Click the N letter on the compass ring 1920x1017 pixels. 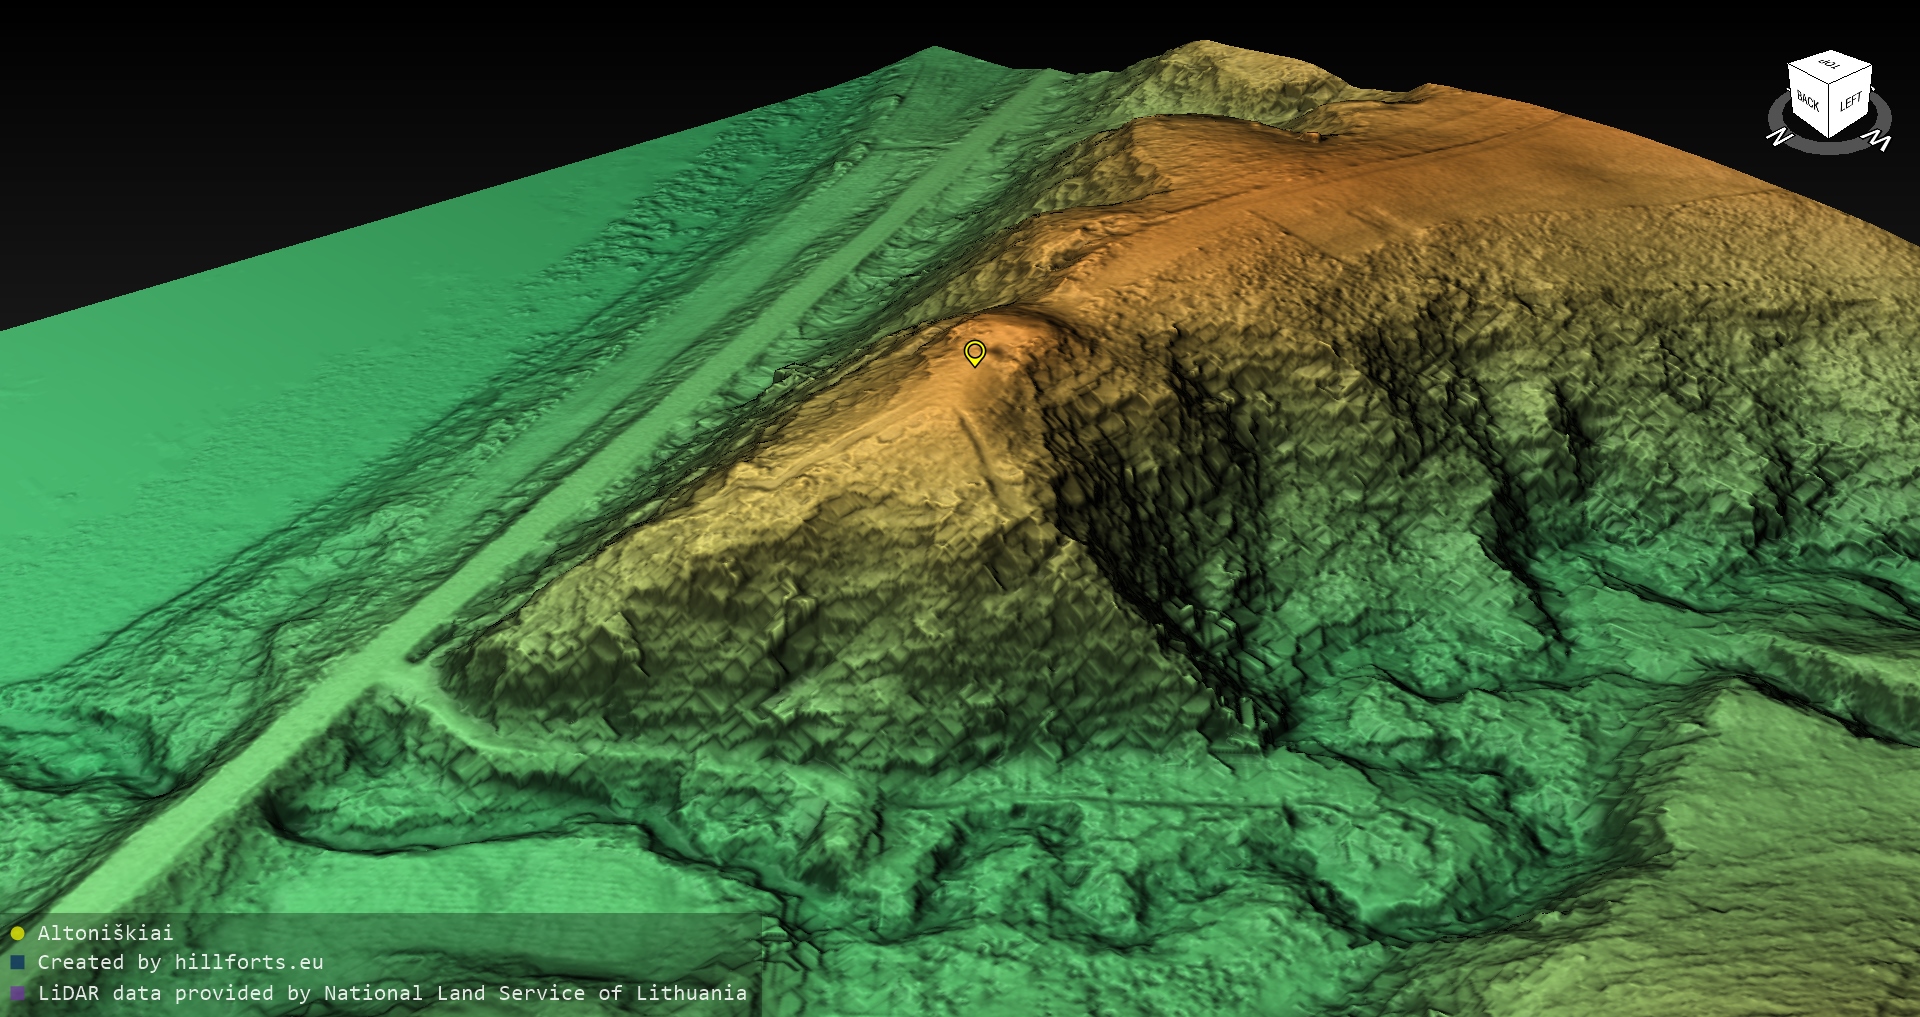pos(1779,137)
